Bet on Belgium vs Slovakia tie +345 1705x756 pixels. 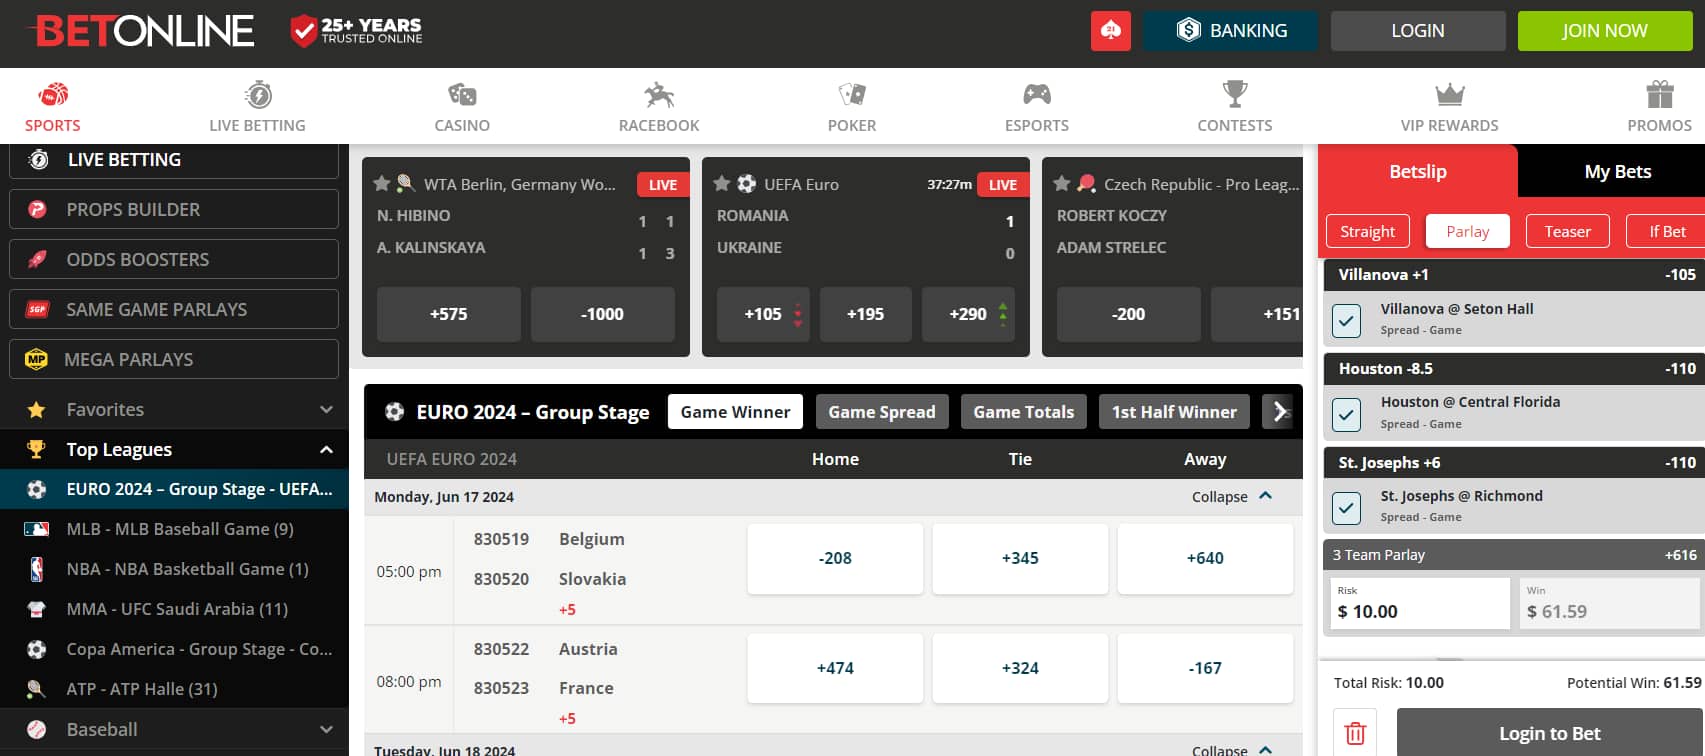pos(1020,558)
